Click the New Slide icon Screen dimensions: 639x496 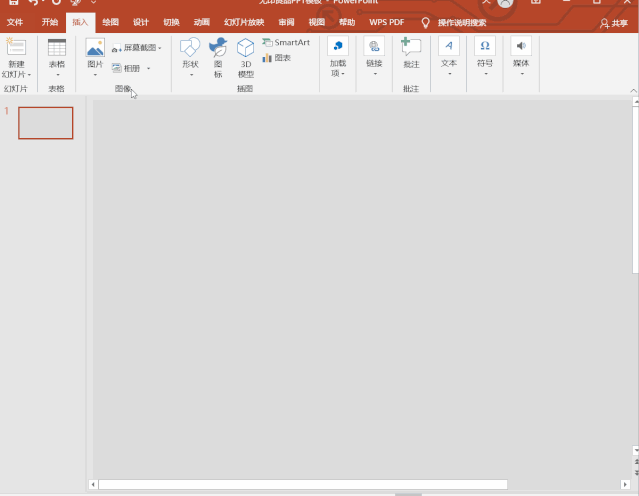point(16,47)
